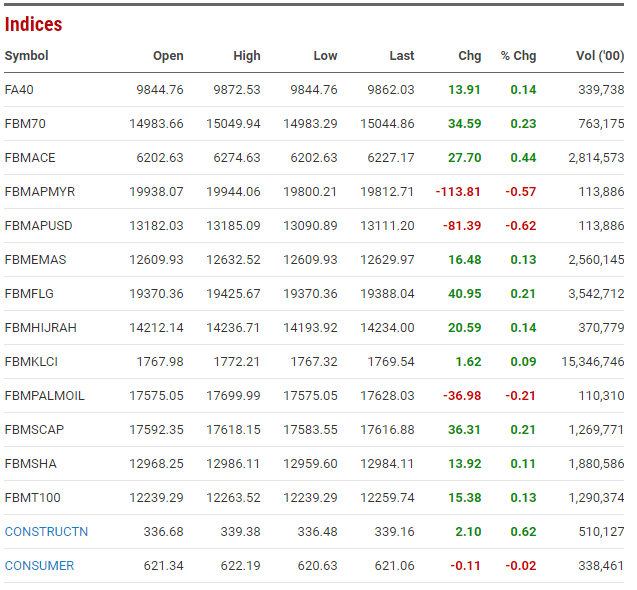Click FA40 last value 9862.03
637x590 pixels.
pos(391,89)
